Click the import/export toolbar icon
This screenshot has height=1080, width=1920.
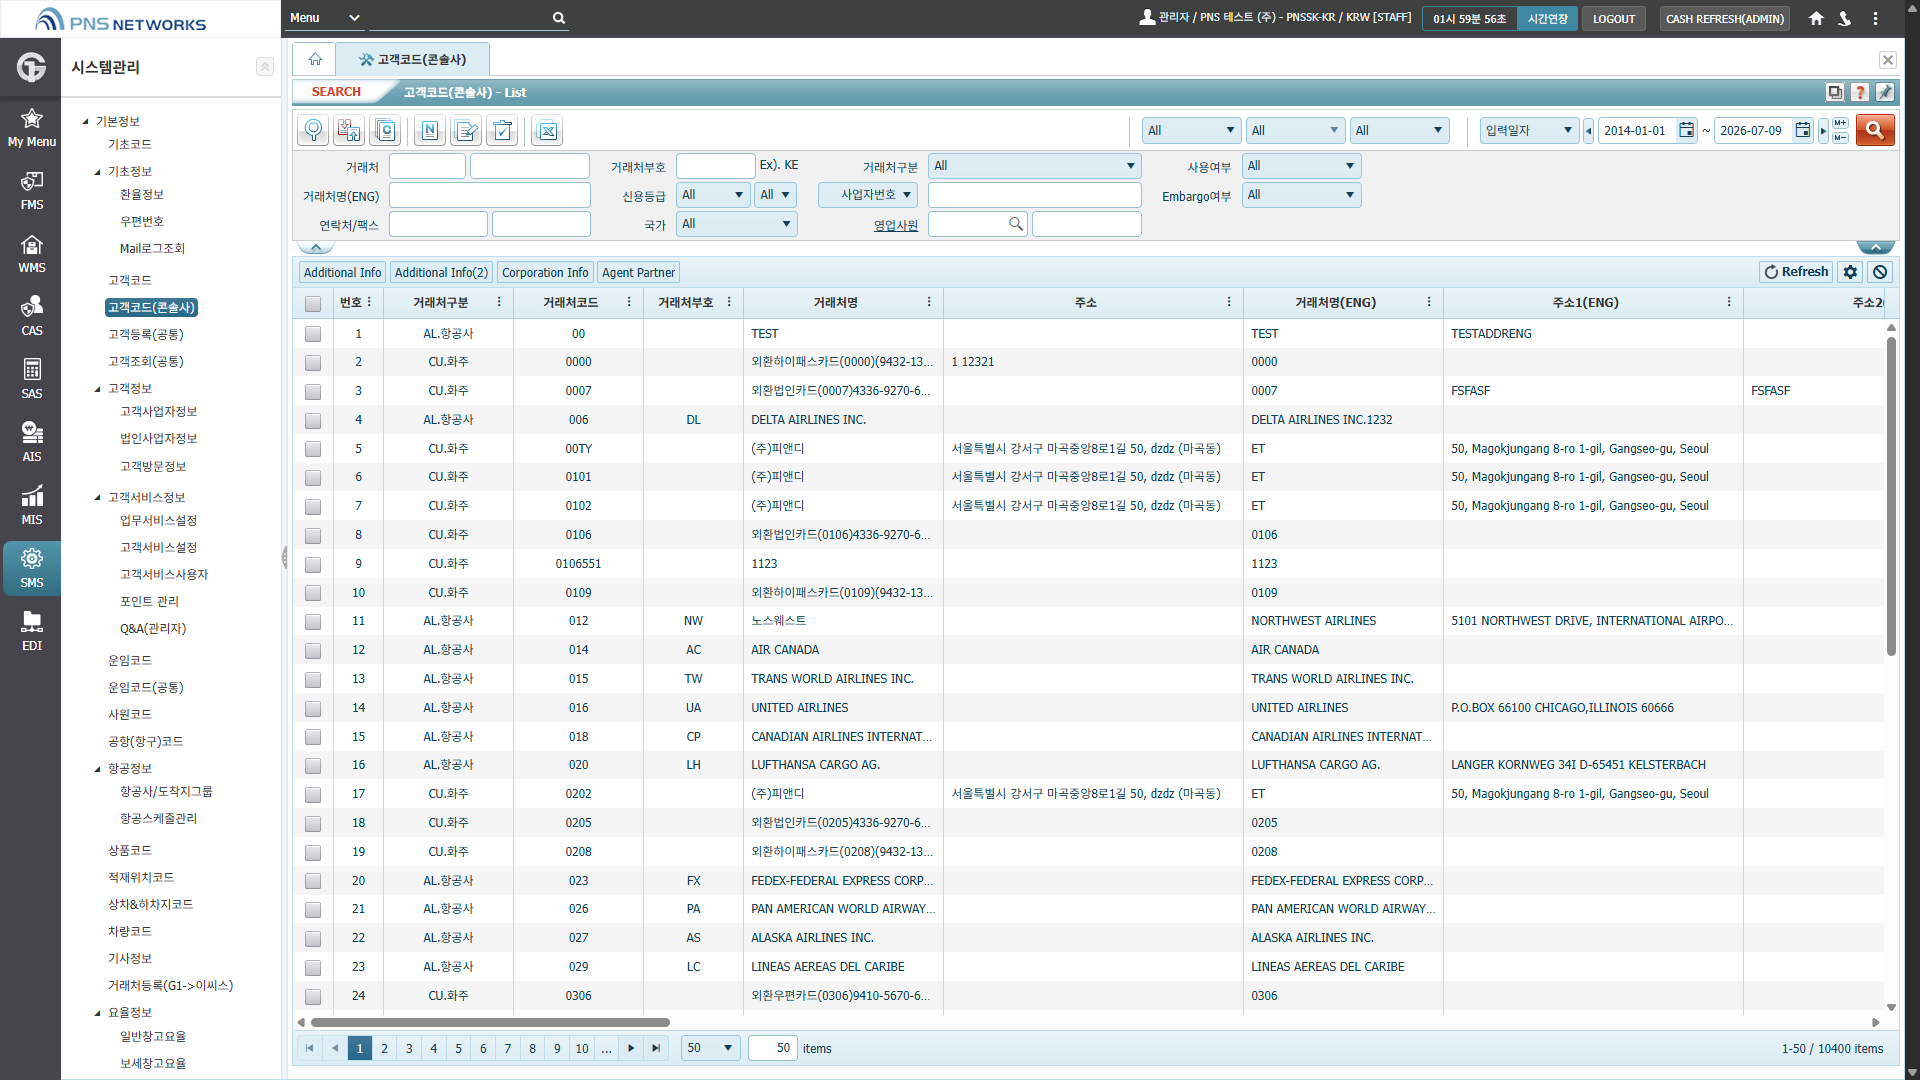point(349,130)
